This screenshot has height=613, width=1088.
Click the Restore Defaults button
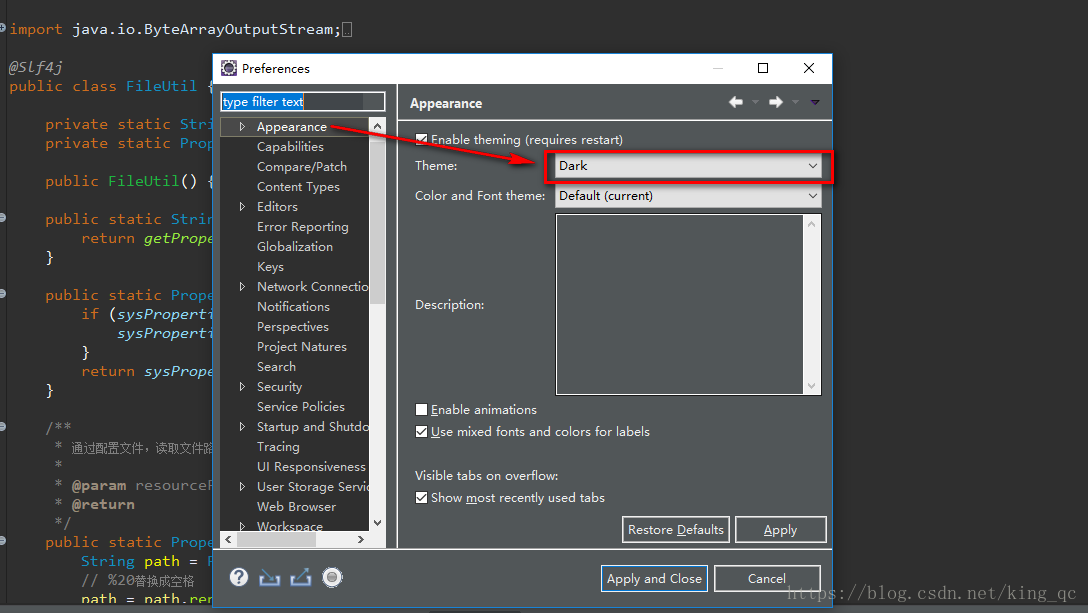[x=676, y=530]
